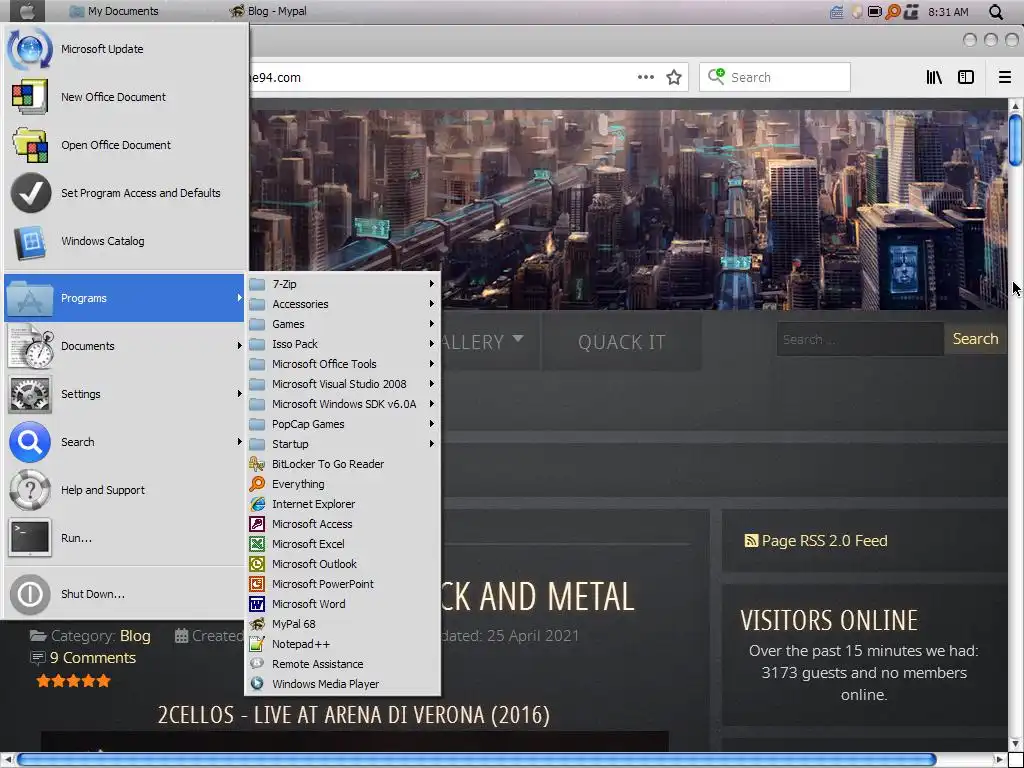
Task: Expand Microsoft Visual Studio 2008 folder
Action: (x=343, y=384)
